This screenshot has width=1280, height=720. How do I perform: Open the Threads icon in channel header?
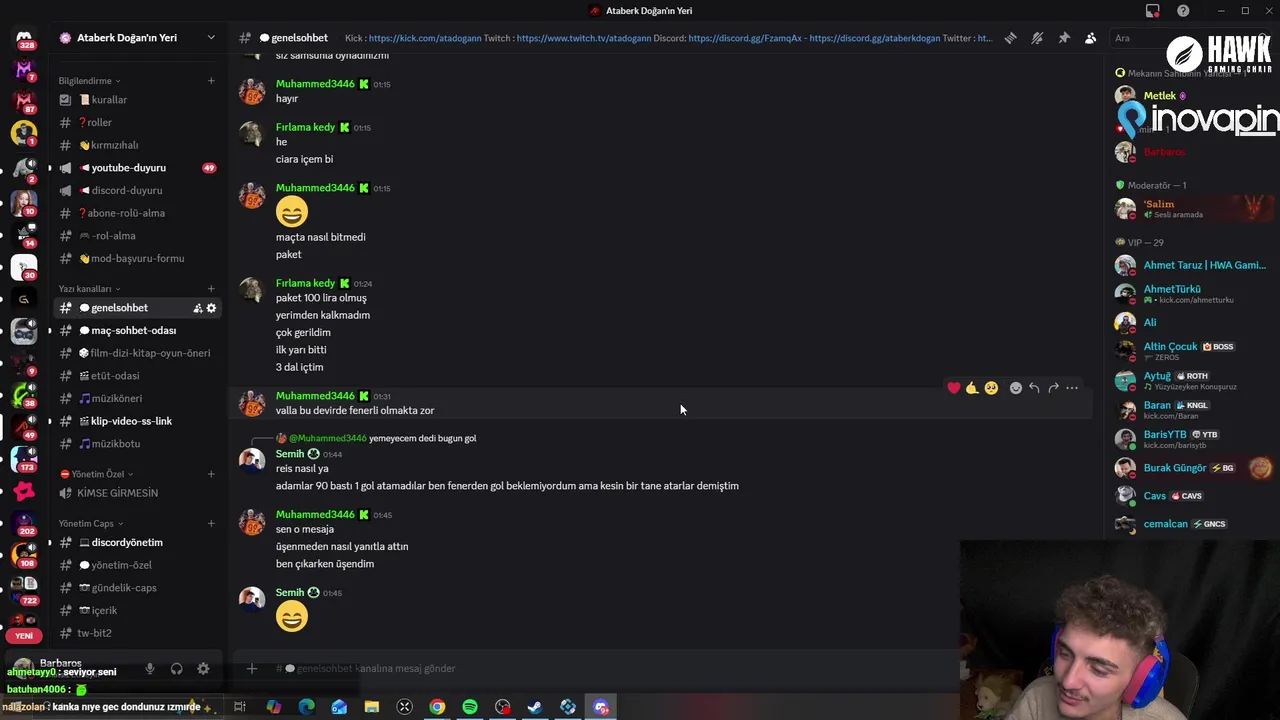pos(1010,38)
